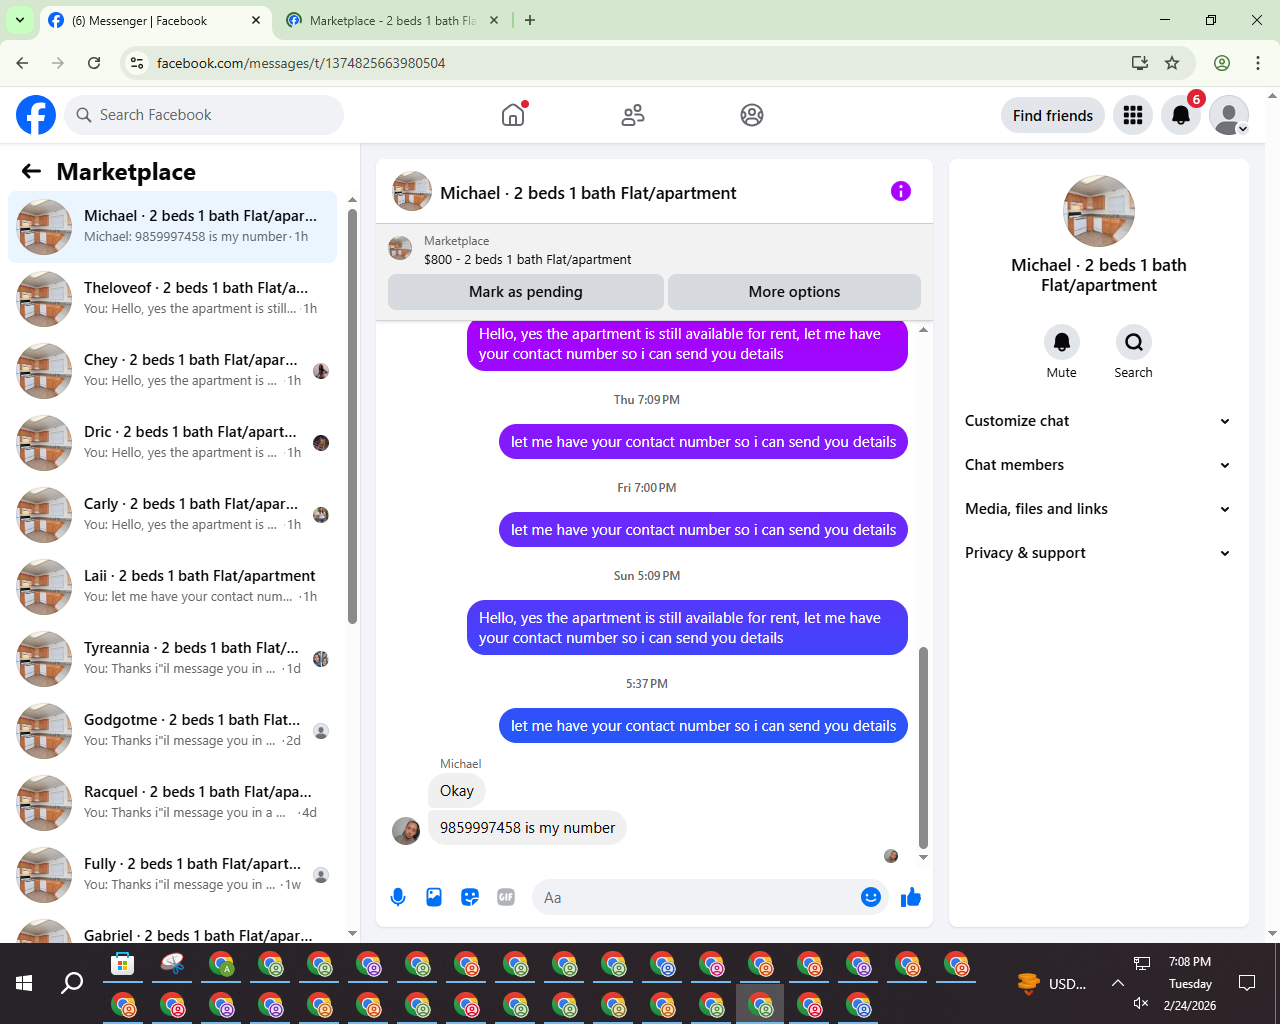
Task: Open the Chey conversation
Action: click(x=172, y=371)
